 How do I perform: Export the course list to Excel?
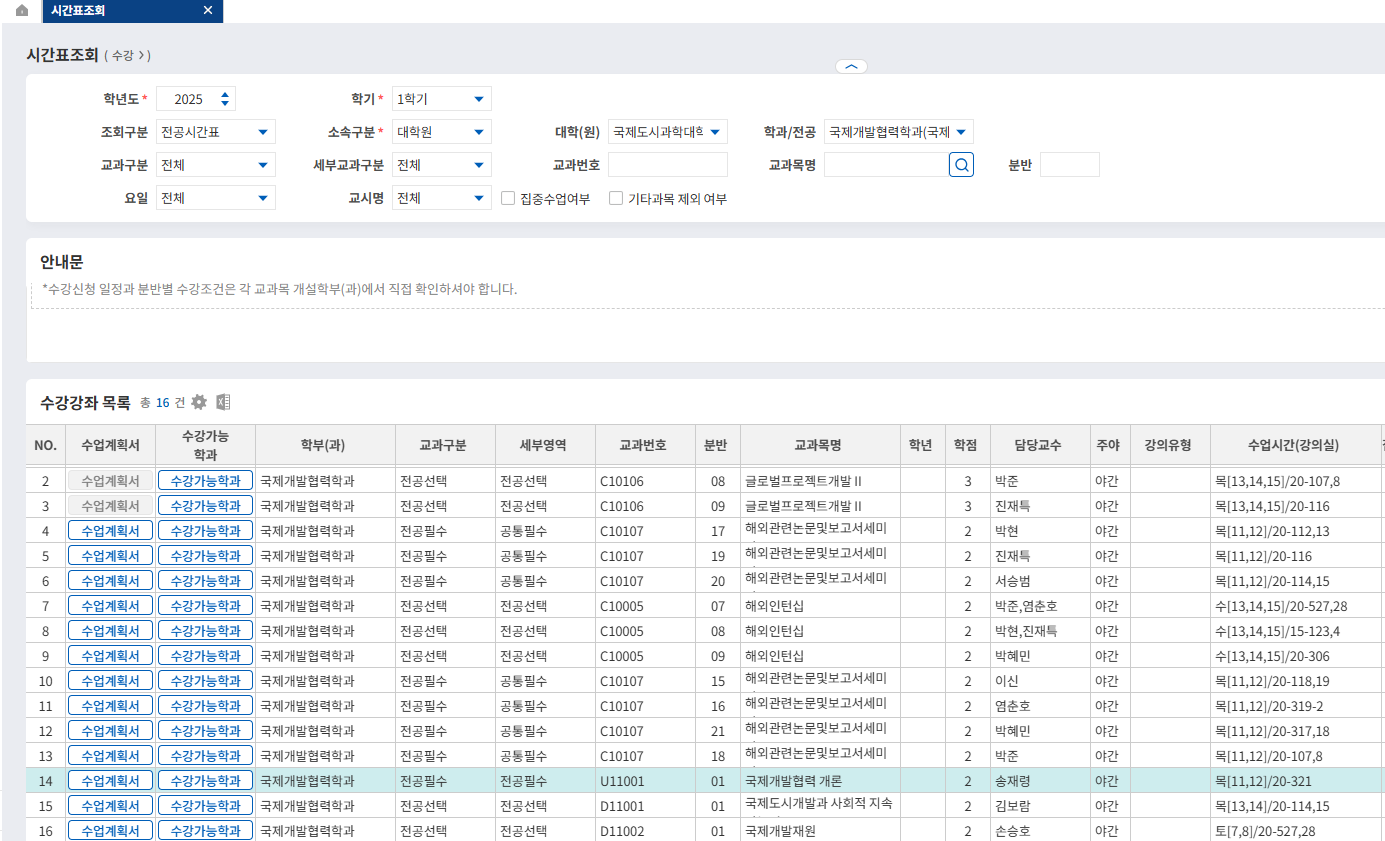(223, 402)
